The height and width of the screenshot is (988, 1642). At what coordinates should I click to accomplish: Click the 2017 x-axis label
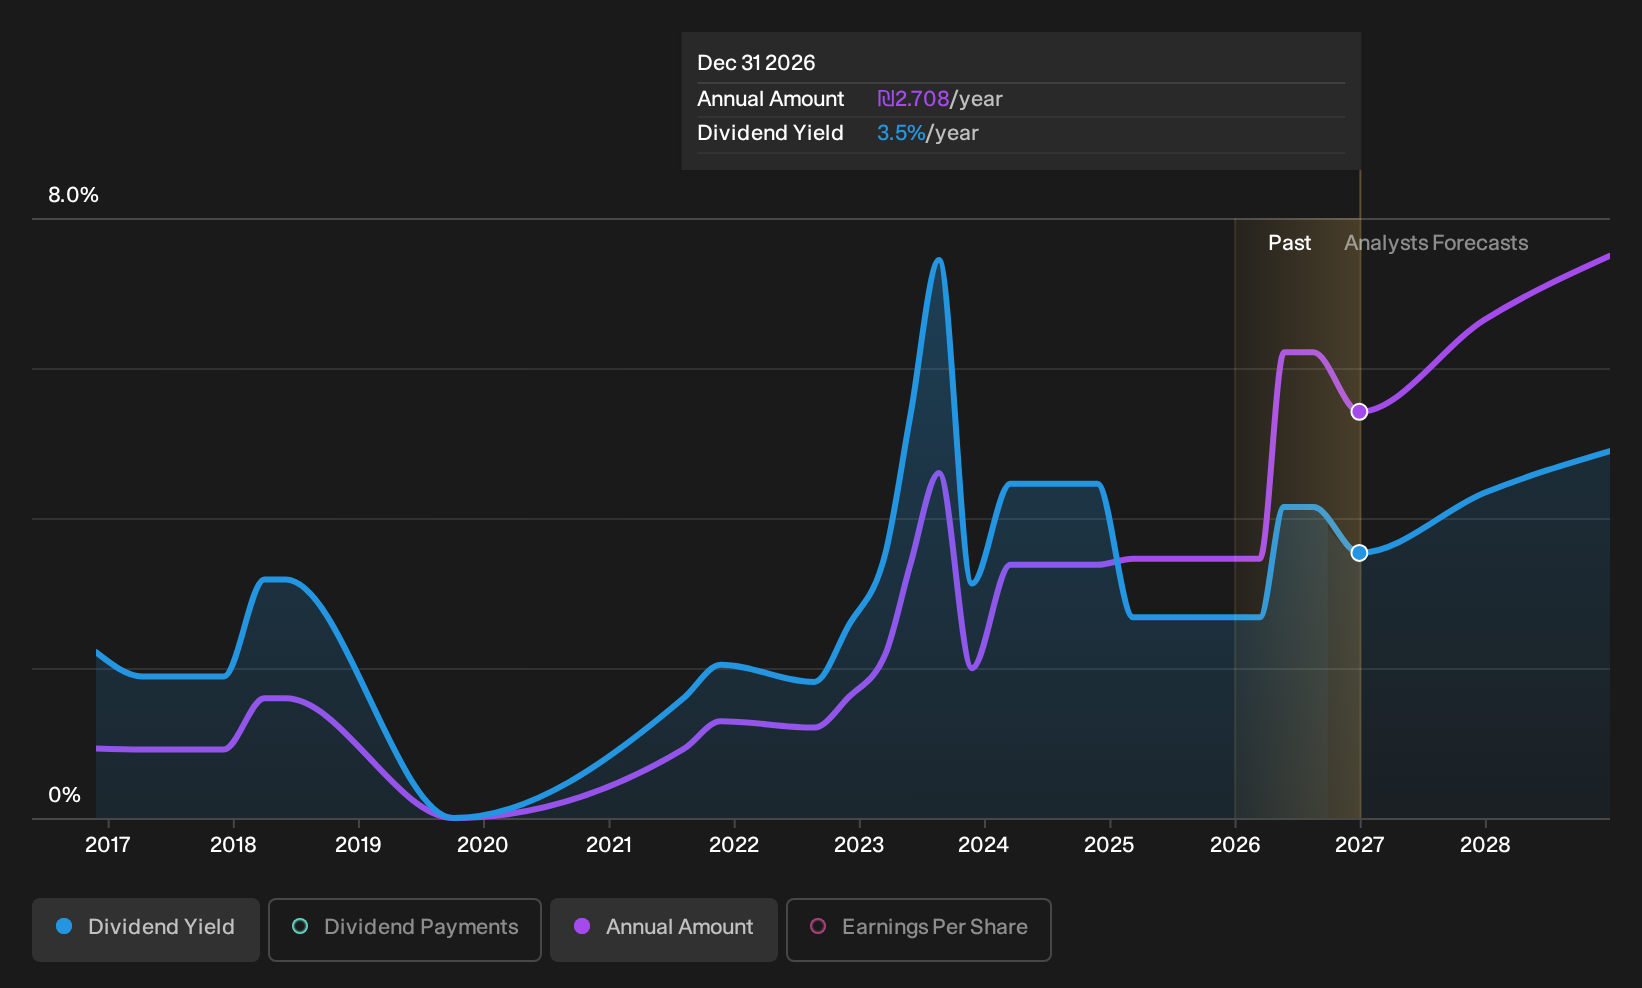click(x=108, y=845)
